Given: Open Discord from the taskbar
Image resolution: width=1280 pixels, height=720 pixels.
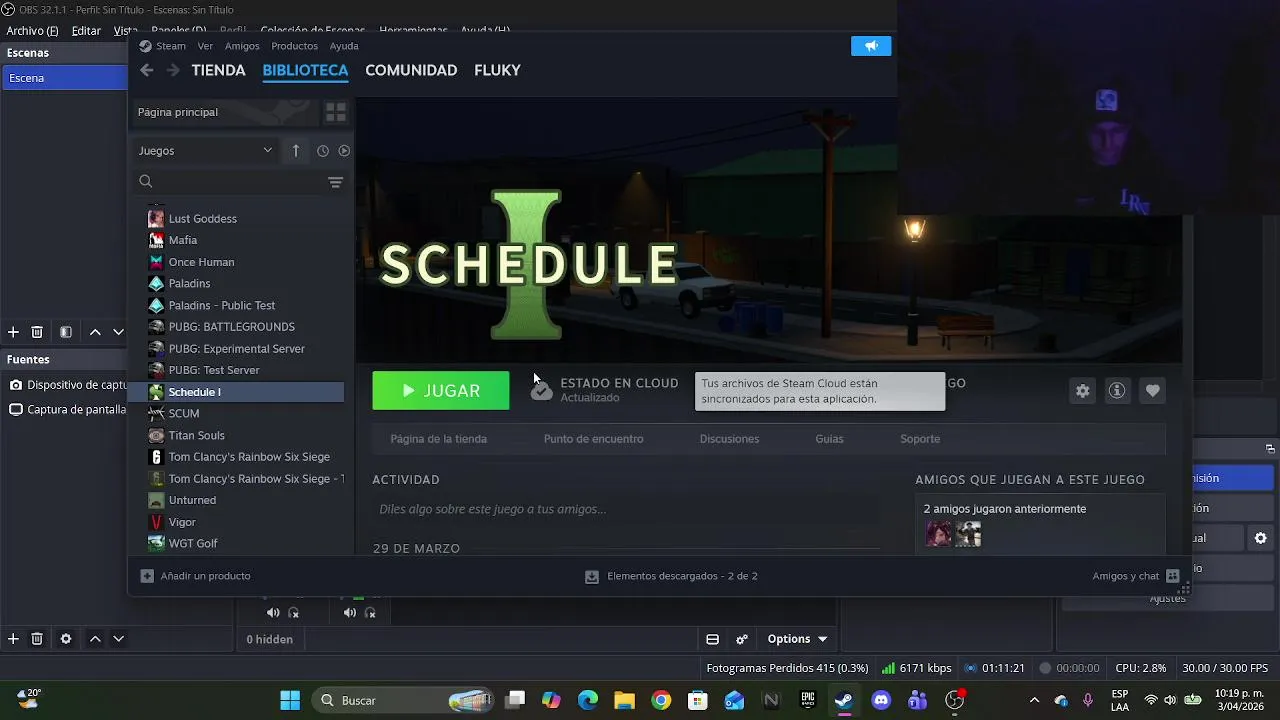Looking at the screenshot, I should (x=881, y=700).
